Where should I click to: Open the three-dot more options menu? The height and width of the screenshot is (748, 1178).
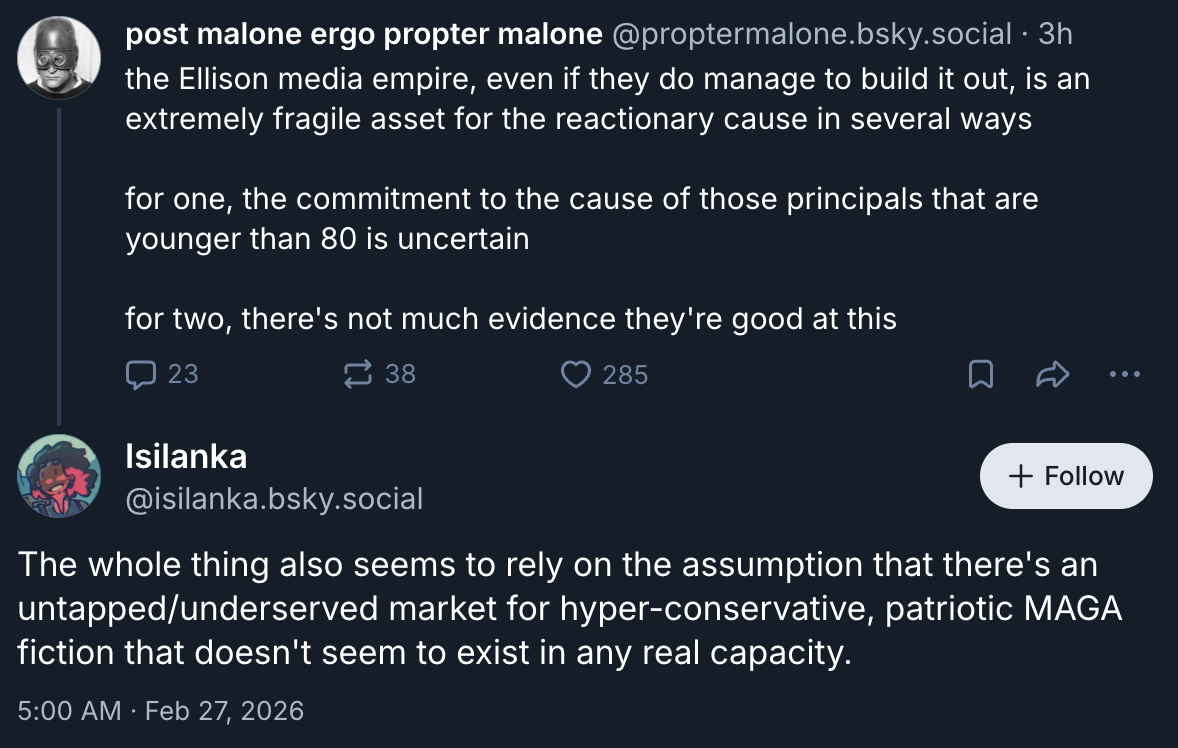click(x=1124, y=374)
